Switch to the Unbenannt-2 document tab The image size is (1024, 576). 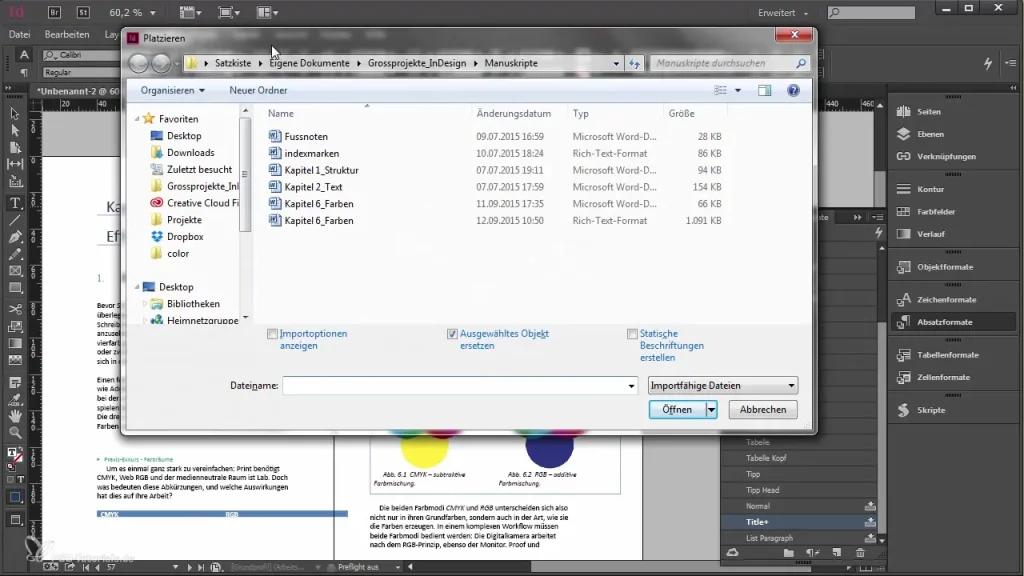click(x=78, y=91)
